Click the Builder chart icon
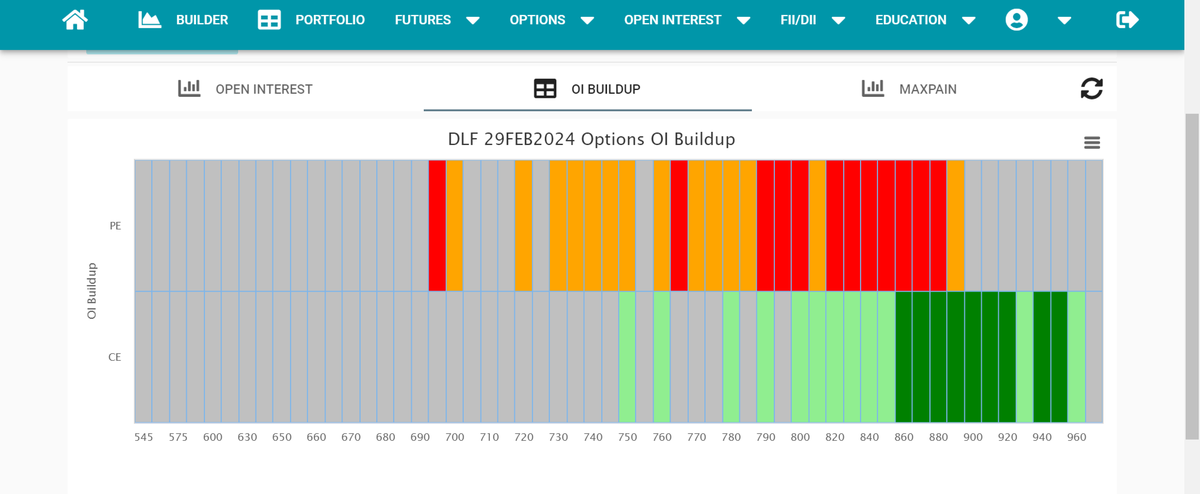 [150, 20]
